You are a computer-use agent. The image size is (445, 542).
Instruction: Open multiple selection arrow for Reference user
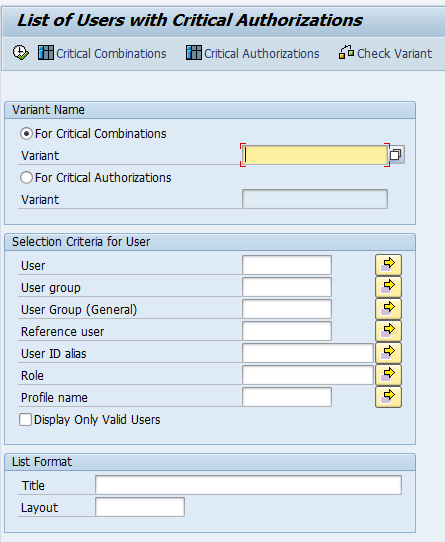click(388, 331)
